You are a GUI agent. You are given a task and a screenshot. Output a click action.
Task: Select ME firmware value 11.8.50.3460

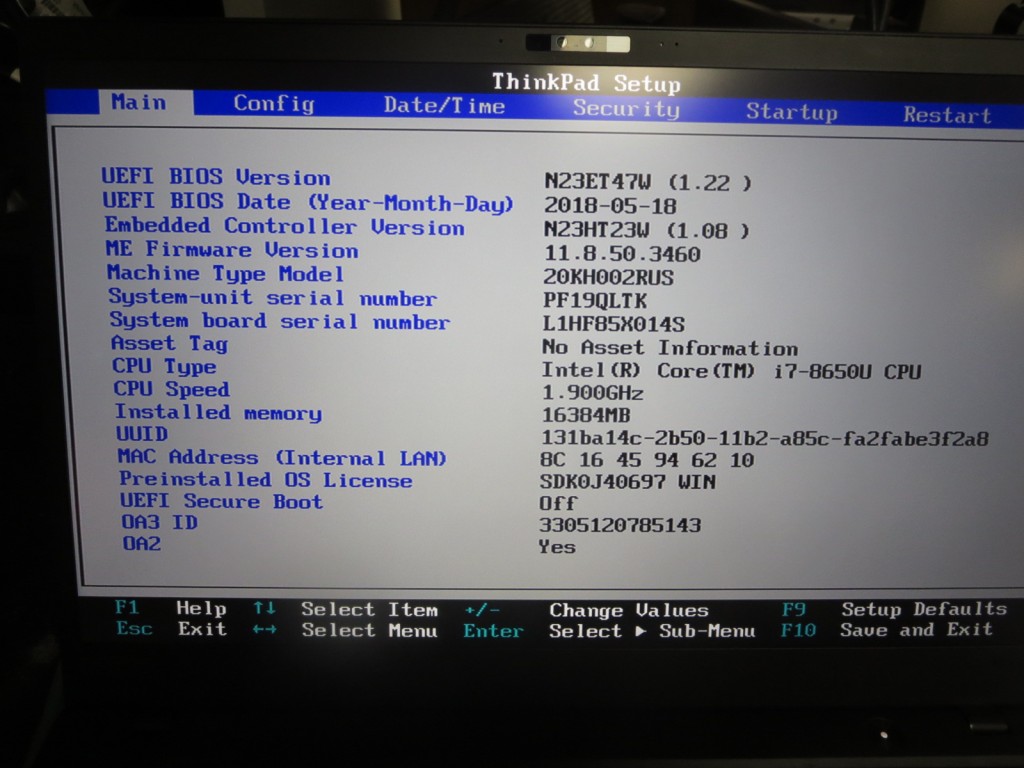(622, 253)
